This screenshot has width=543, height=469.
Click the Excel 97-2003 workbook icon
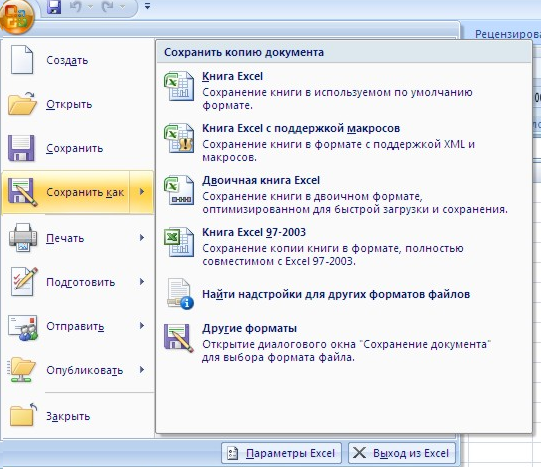coord(178,242)
